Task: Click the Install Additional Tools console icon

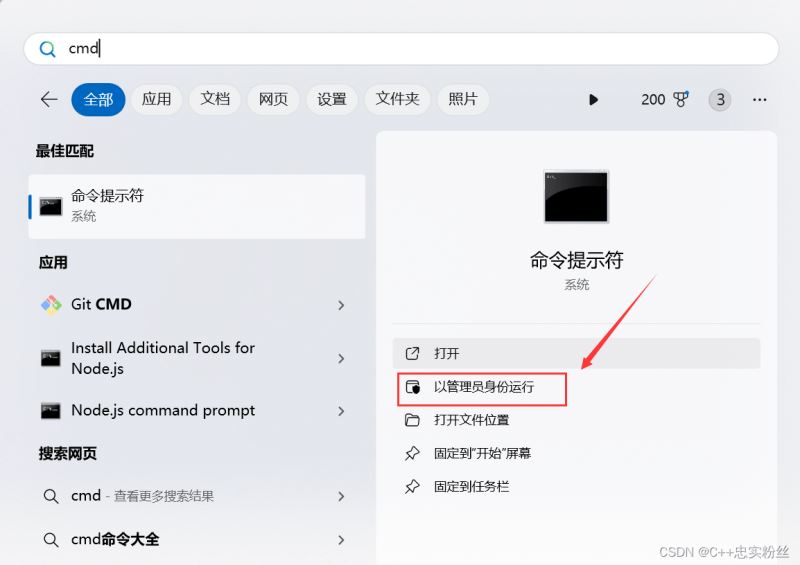Action: [51, 358]
